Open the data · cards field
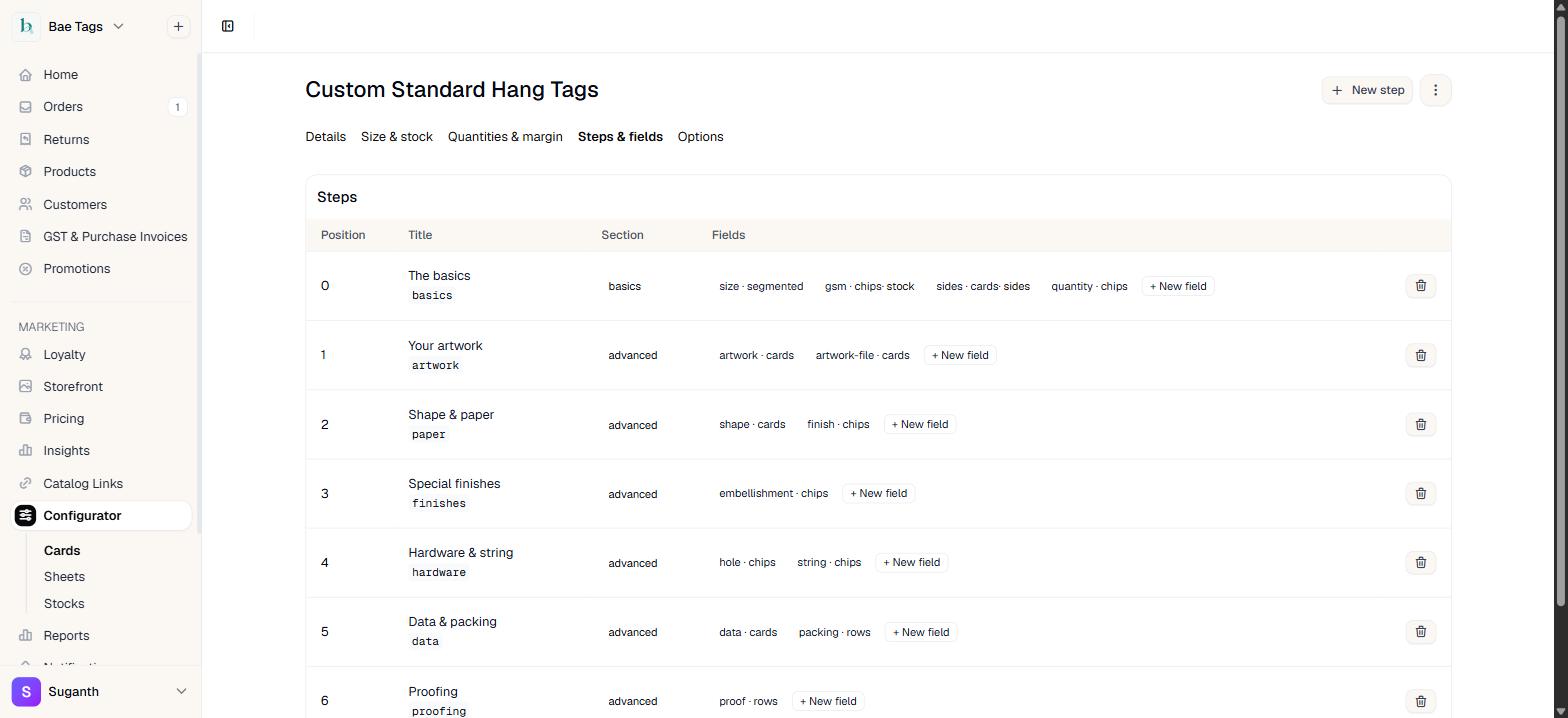The height and width of the screenshot is (718, 1568). pos(748,632)
